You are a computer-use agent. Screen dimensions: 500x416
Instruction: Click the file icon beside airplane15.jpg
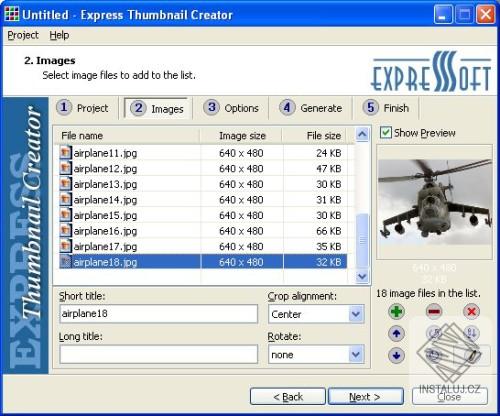coord(65,215)
